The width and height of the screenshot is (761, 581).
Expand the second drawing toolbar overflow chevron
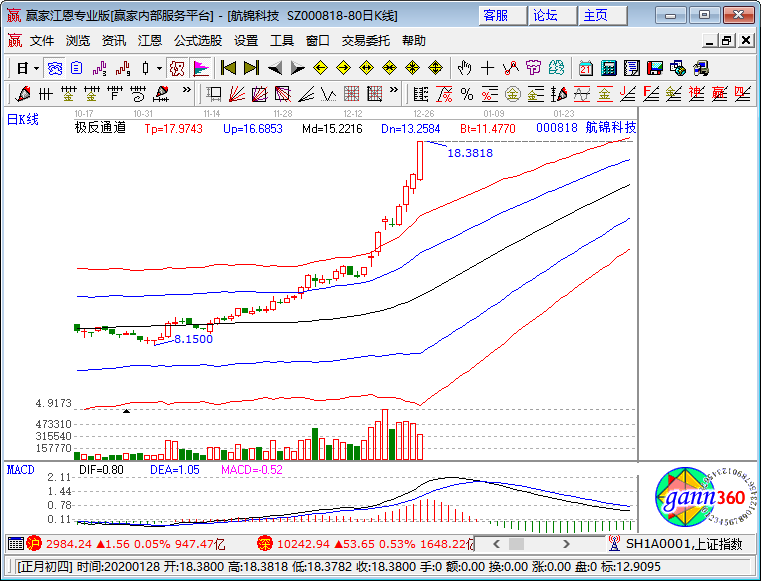coord(394,90)
